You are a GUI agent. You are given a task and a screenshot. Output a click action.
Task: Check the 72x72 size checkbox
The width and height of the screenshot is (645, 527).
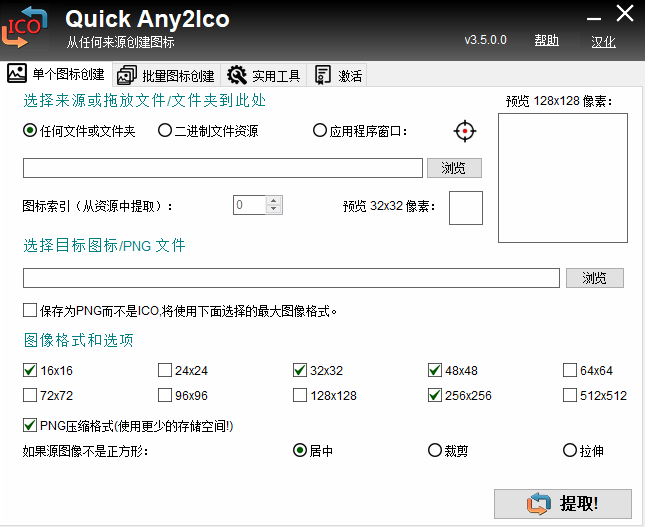[x=30, y=395]
